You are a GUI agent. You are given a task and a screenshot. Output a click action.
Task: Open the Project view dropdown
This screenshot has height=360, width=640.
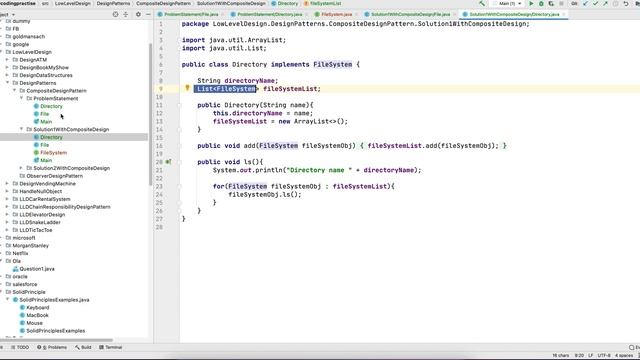[7, 14]
